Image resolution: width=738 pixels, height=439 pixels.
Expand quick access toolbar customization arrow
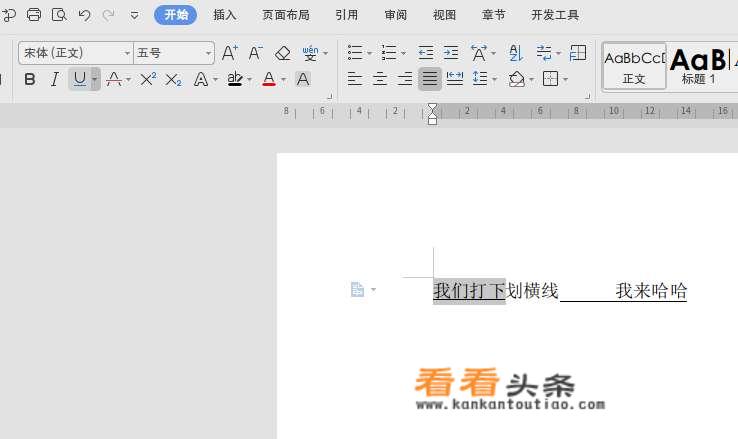134,16
